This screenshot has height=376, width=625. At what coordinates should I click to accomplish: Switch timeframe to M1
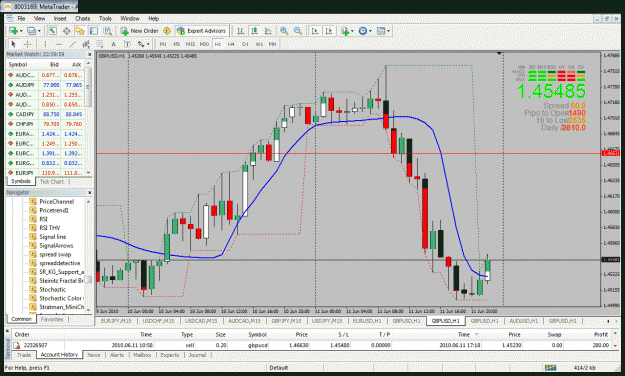(163, 44)
